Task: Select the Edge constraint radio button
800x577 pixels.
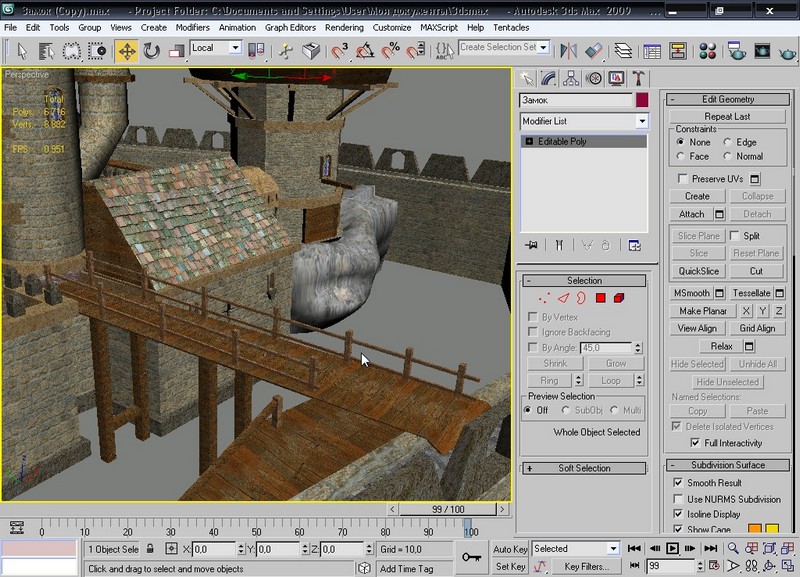Action: tap(727, 143)
